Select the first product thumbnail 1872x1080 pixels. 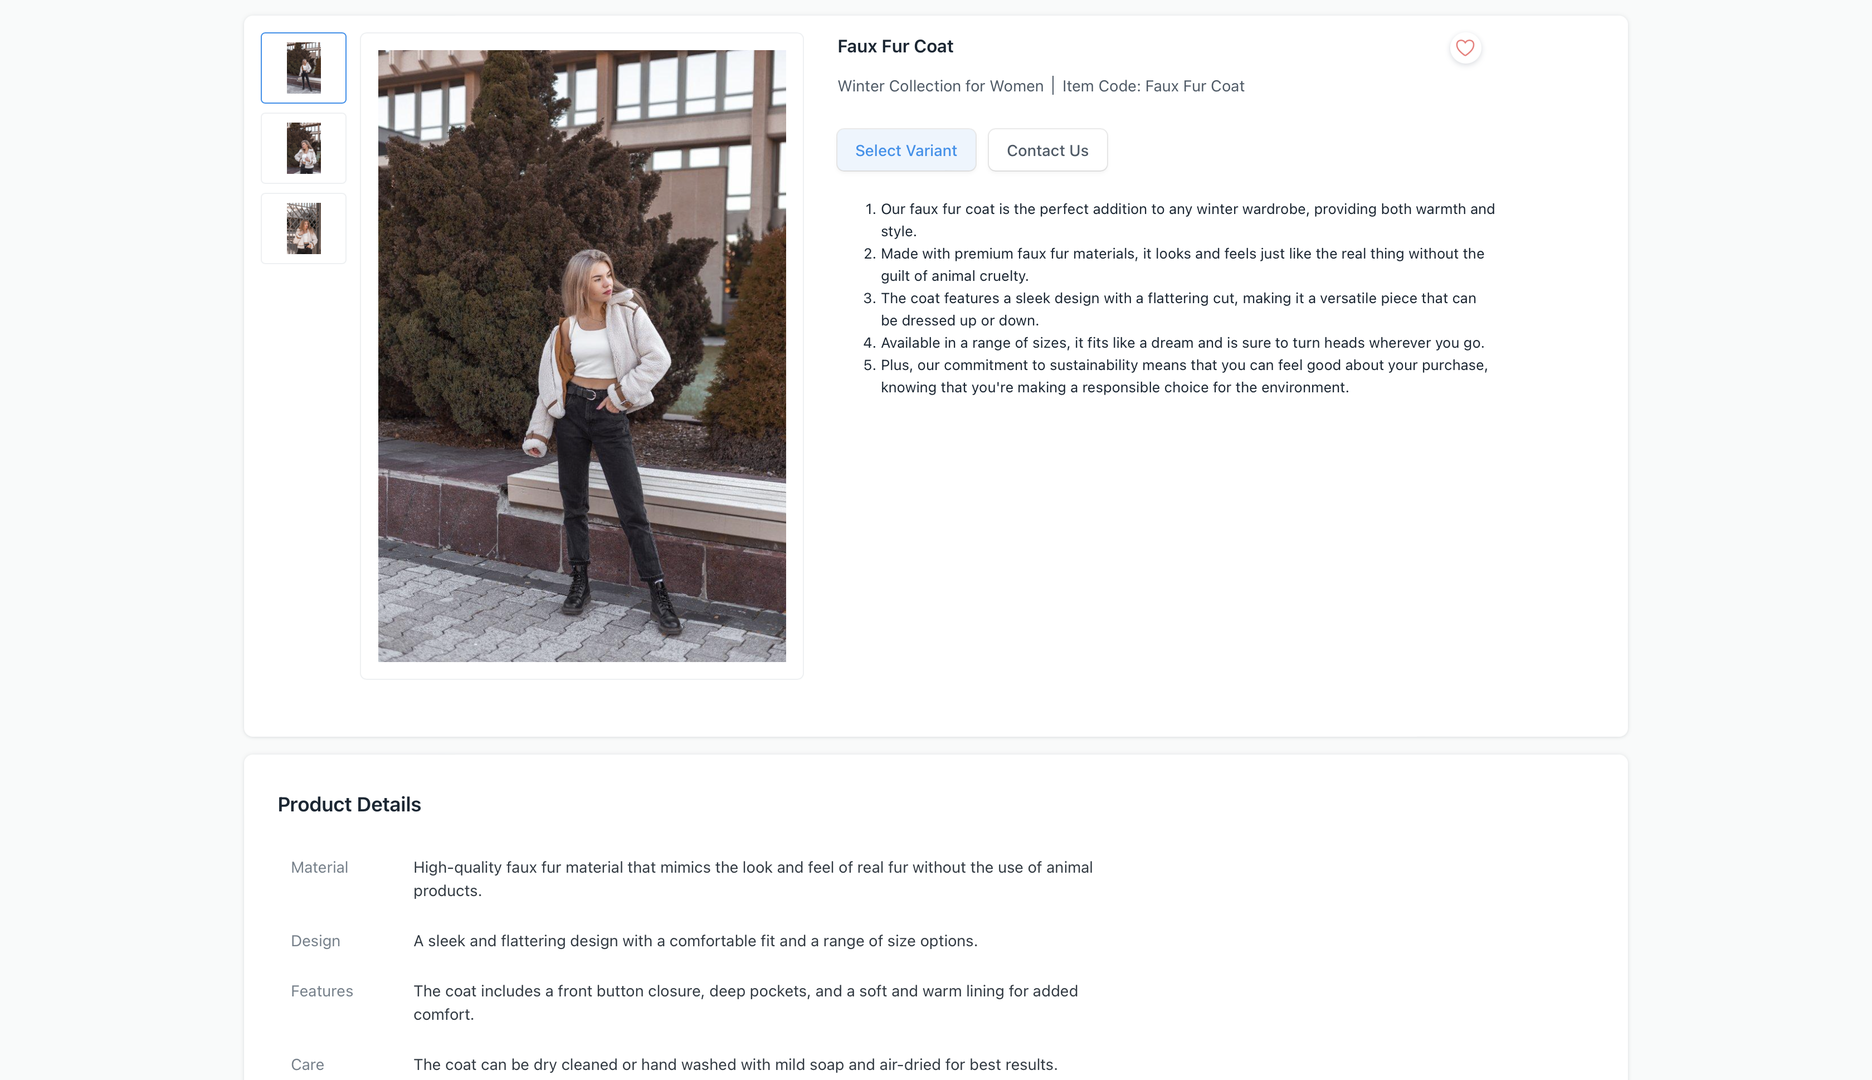point(304,68)
